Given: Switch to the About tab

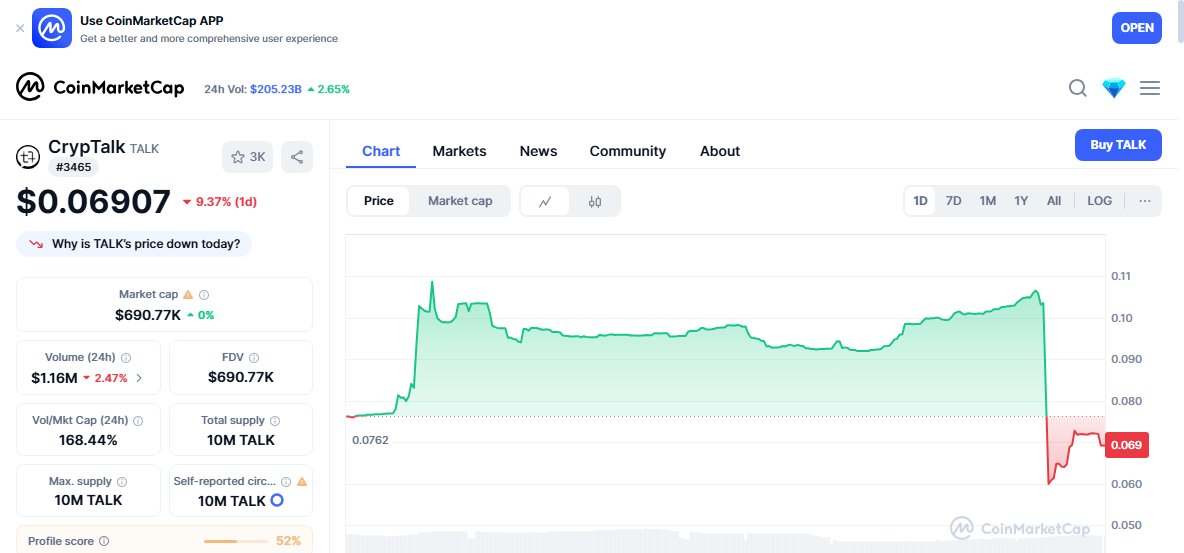Looking at the screenshot, I should (720, 151).
